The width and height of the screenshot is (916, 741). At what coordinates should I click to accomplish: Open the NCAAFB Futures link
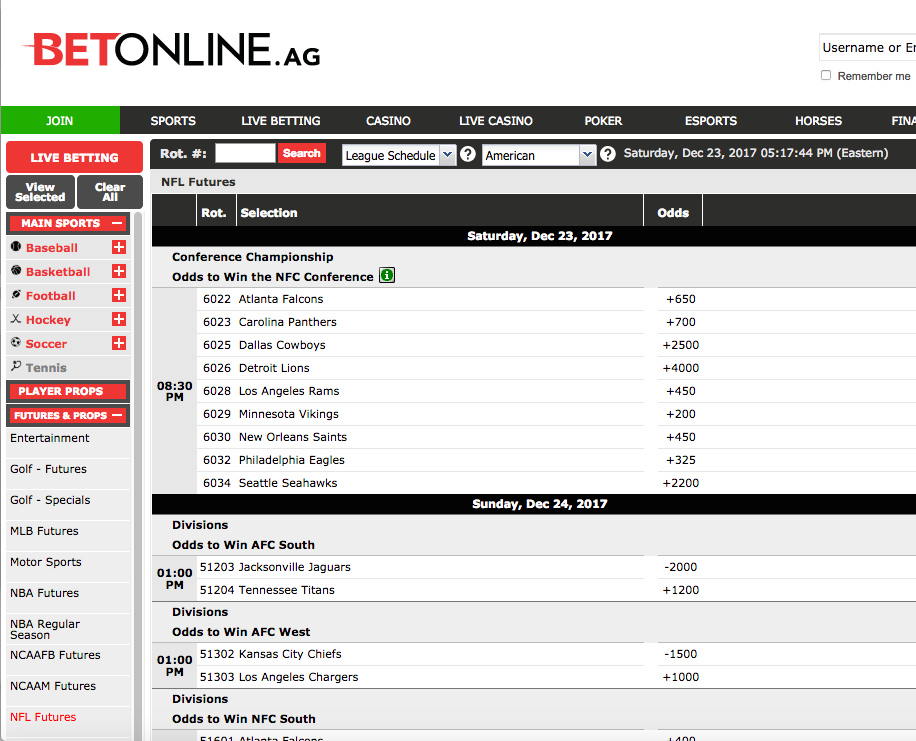coord(55,655)
